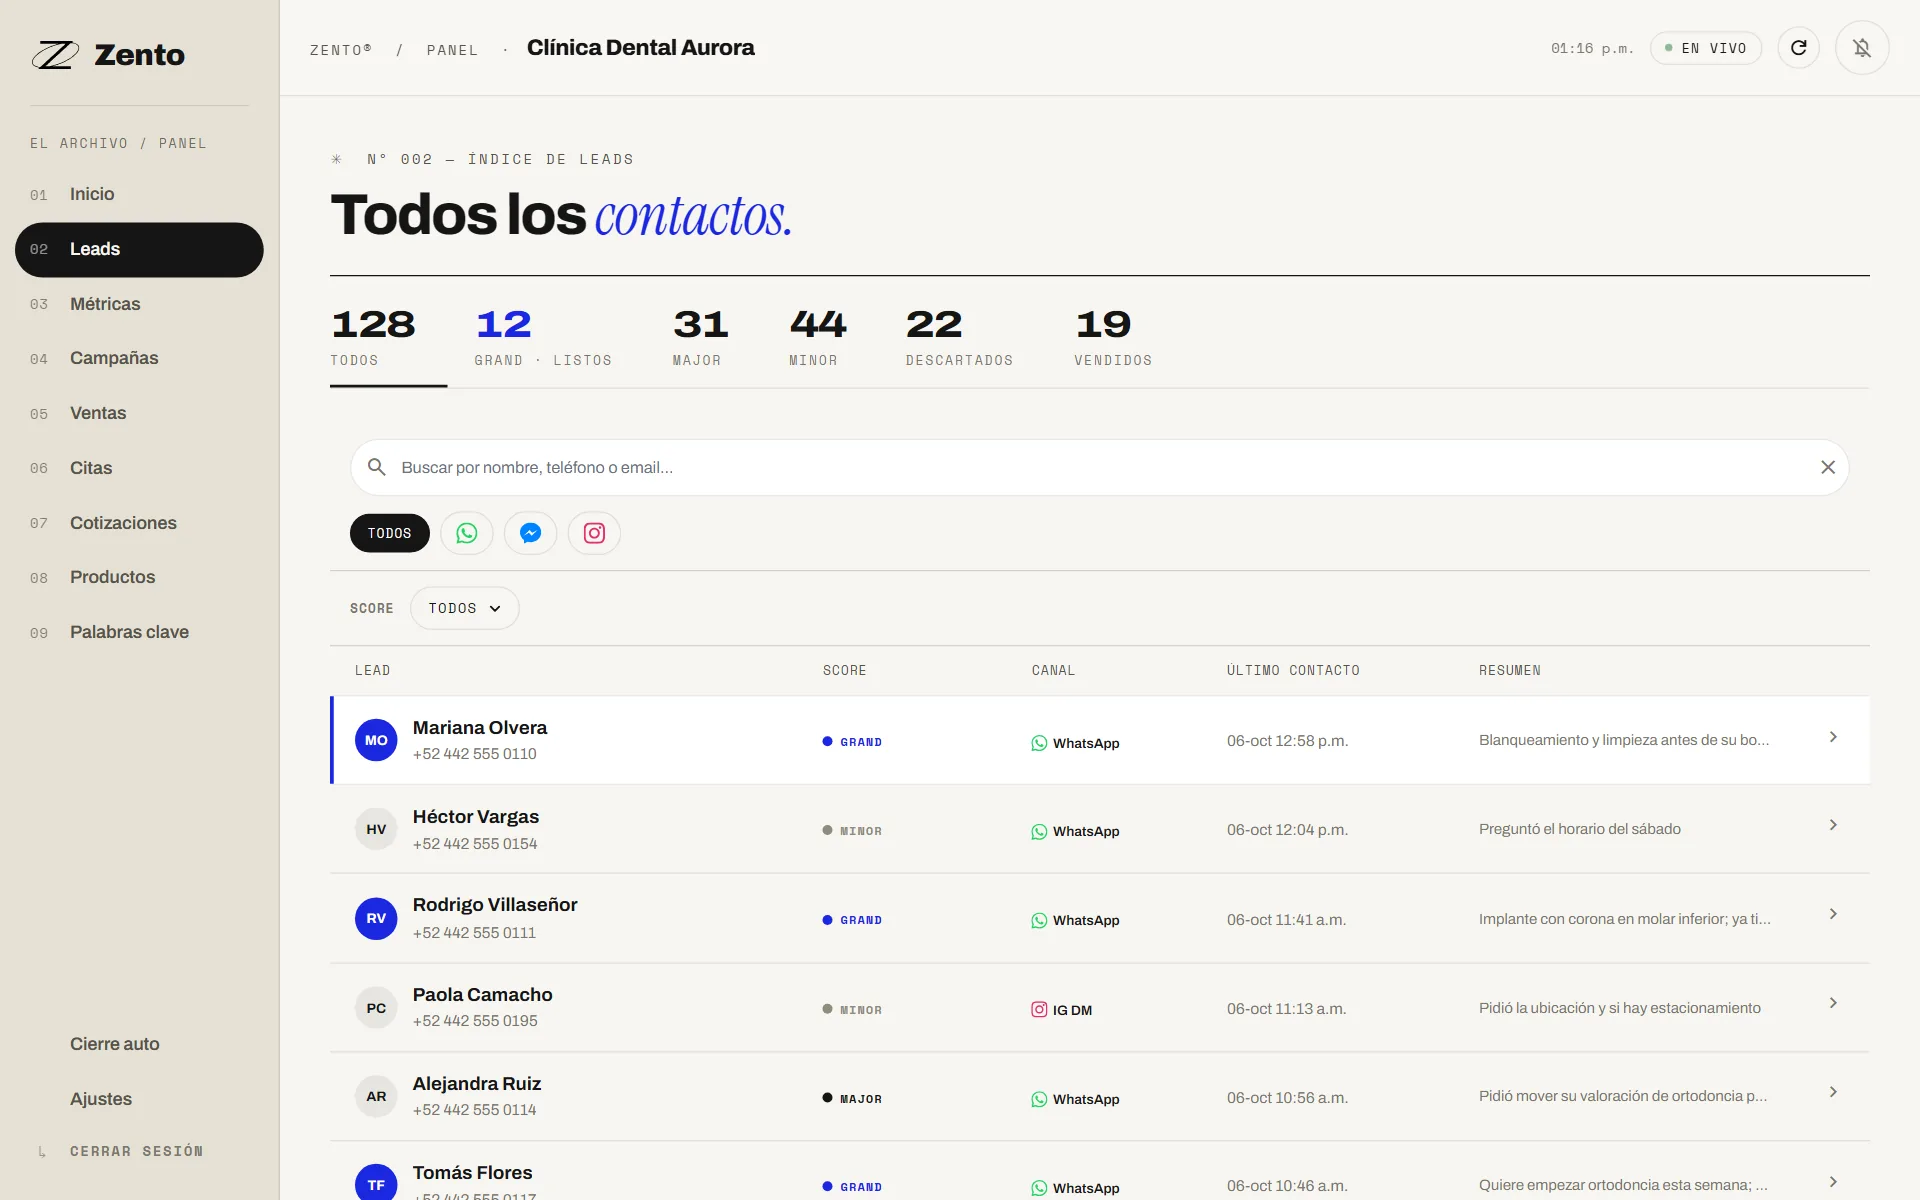Filter leads by WhatsApp channel icon
Viewport: 1920px width, 1200px height.
coord(467,533)
